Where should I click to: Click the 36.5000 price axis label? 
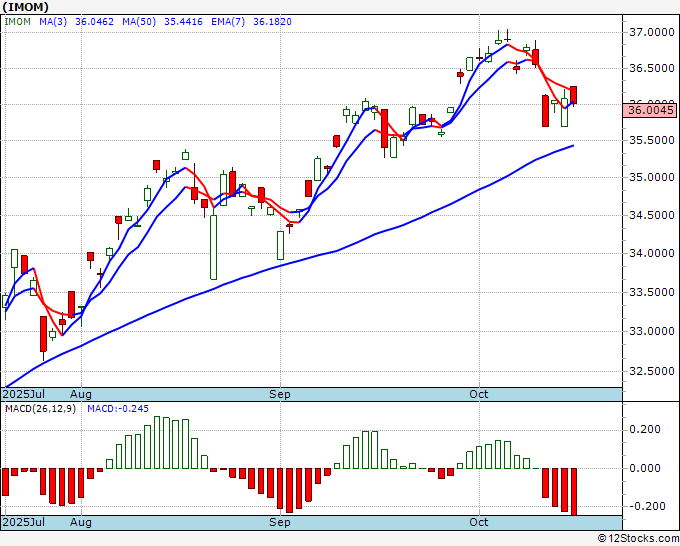pyautogui.click(x=651, y=68)
